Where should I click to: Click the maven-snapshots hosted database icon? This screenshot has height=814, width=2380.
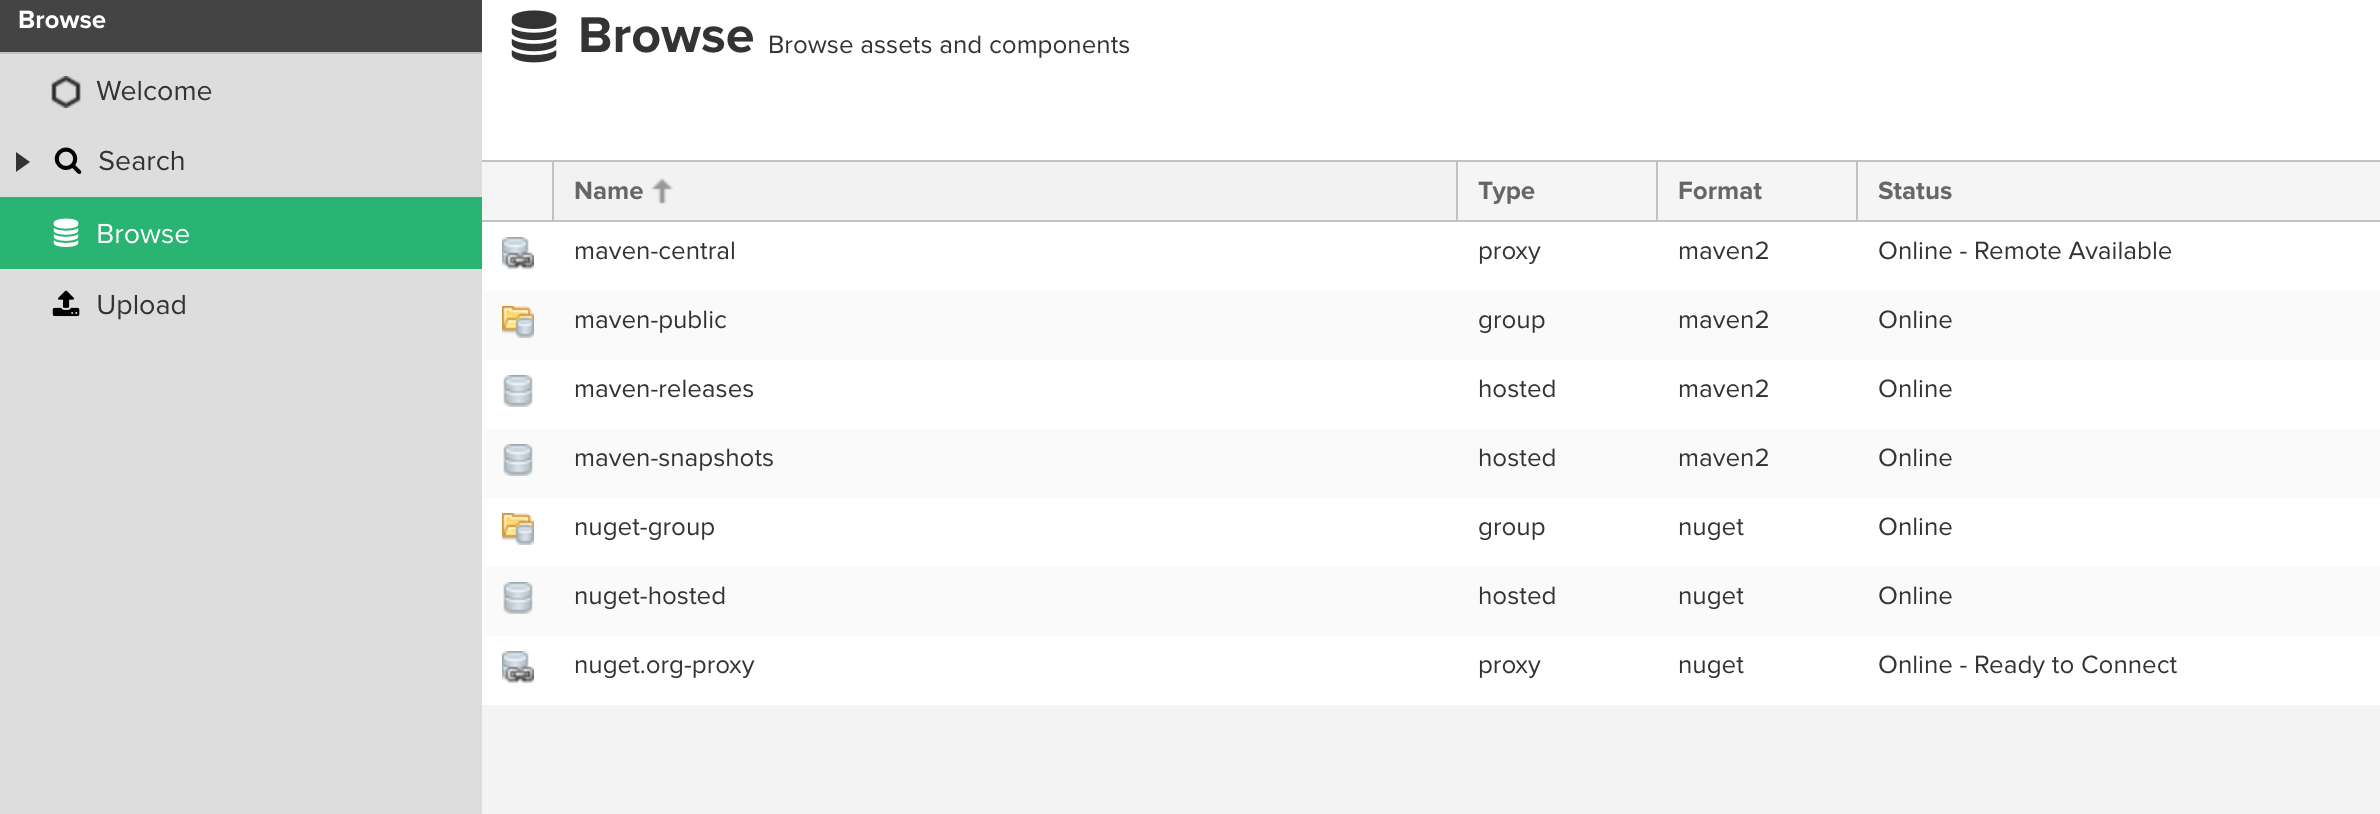517,459
